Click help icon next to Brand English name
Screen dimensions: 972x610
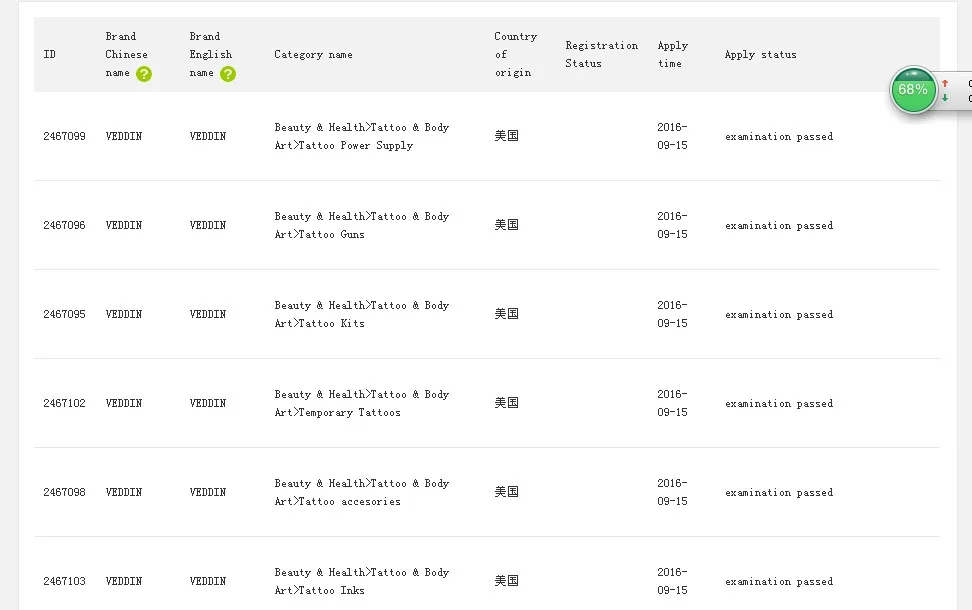[228, 74]
